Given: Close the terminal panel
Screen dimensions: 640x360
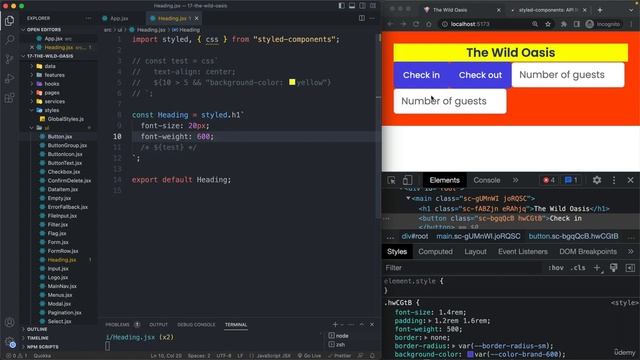Looking at the screenshot, I should (x=372, y=324).
